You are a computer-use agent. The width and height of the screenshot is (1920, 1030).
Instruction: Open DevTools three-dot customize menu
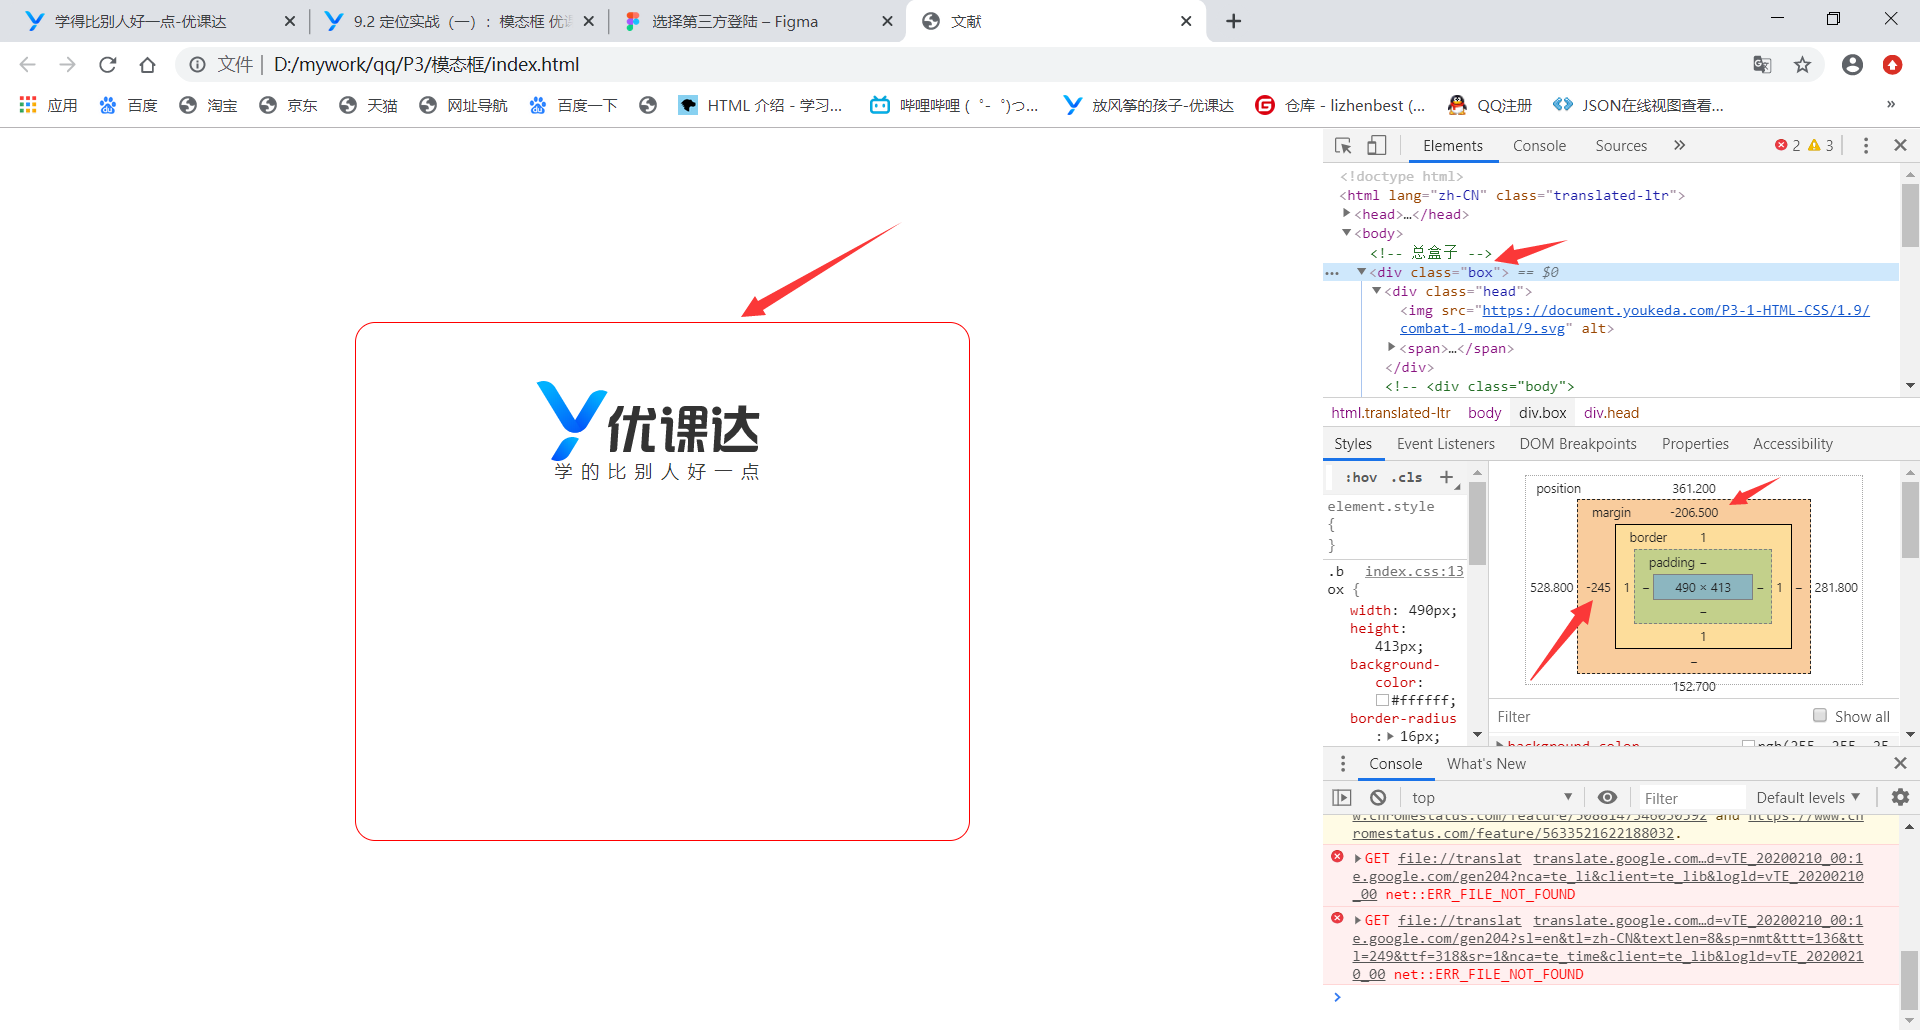pos(1866,146)
